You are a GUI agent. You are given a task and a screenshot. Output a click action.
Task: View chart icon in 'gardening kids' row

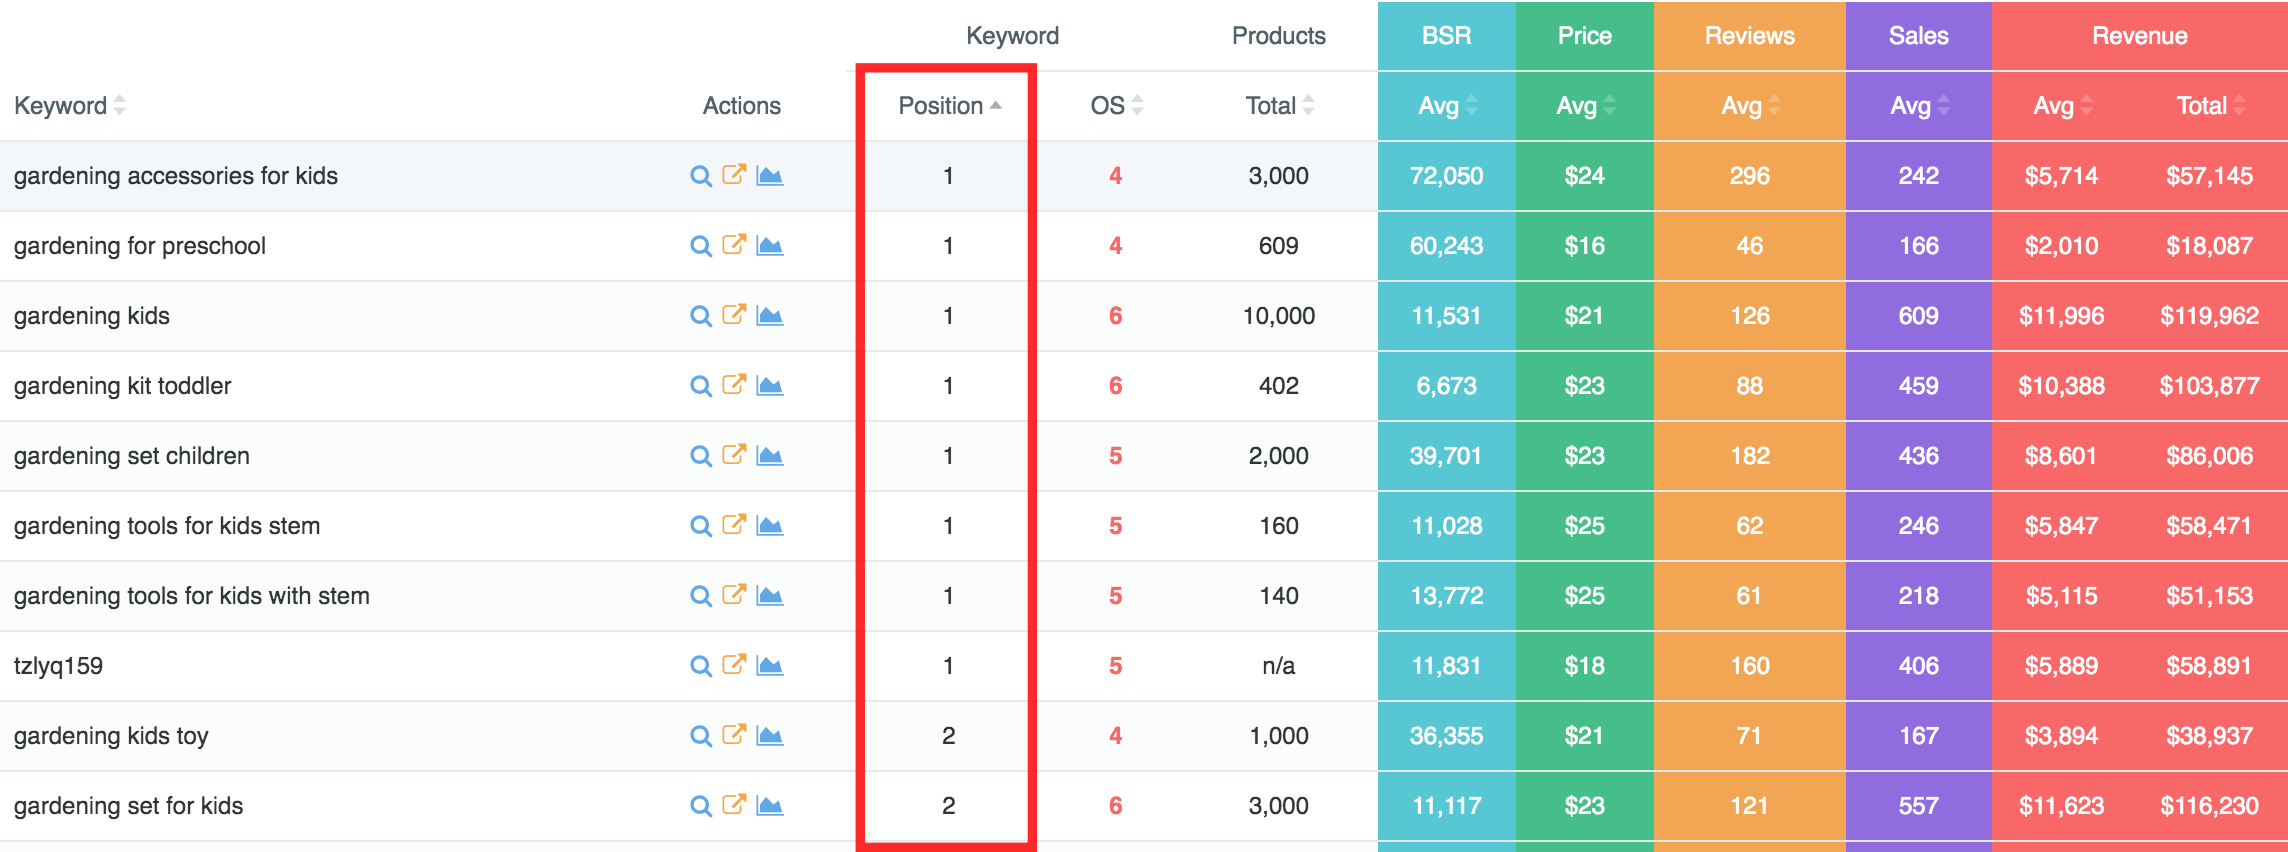[769, 316]
